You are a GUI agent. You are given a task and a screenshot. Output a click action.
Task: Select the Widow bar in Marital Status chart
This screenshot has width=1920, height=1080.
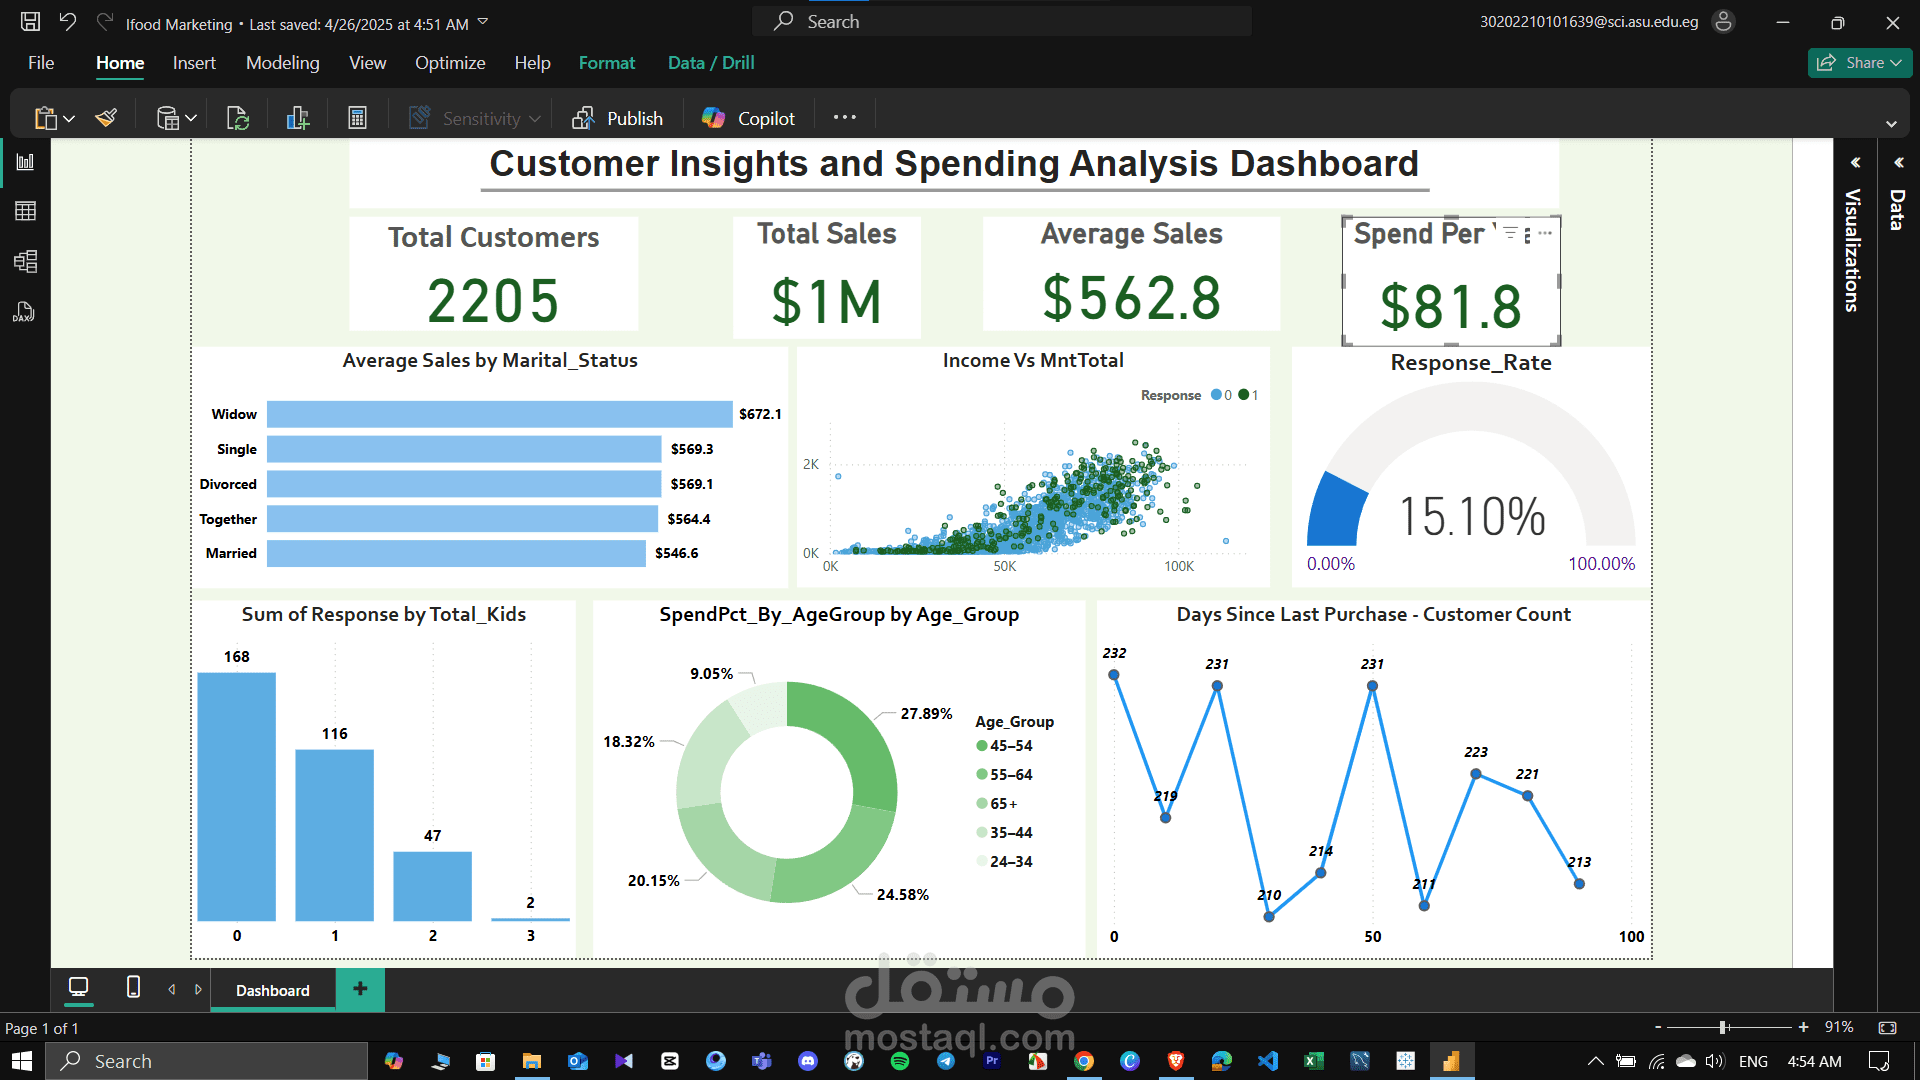coord(499,414)
